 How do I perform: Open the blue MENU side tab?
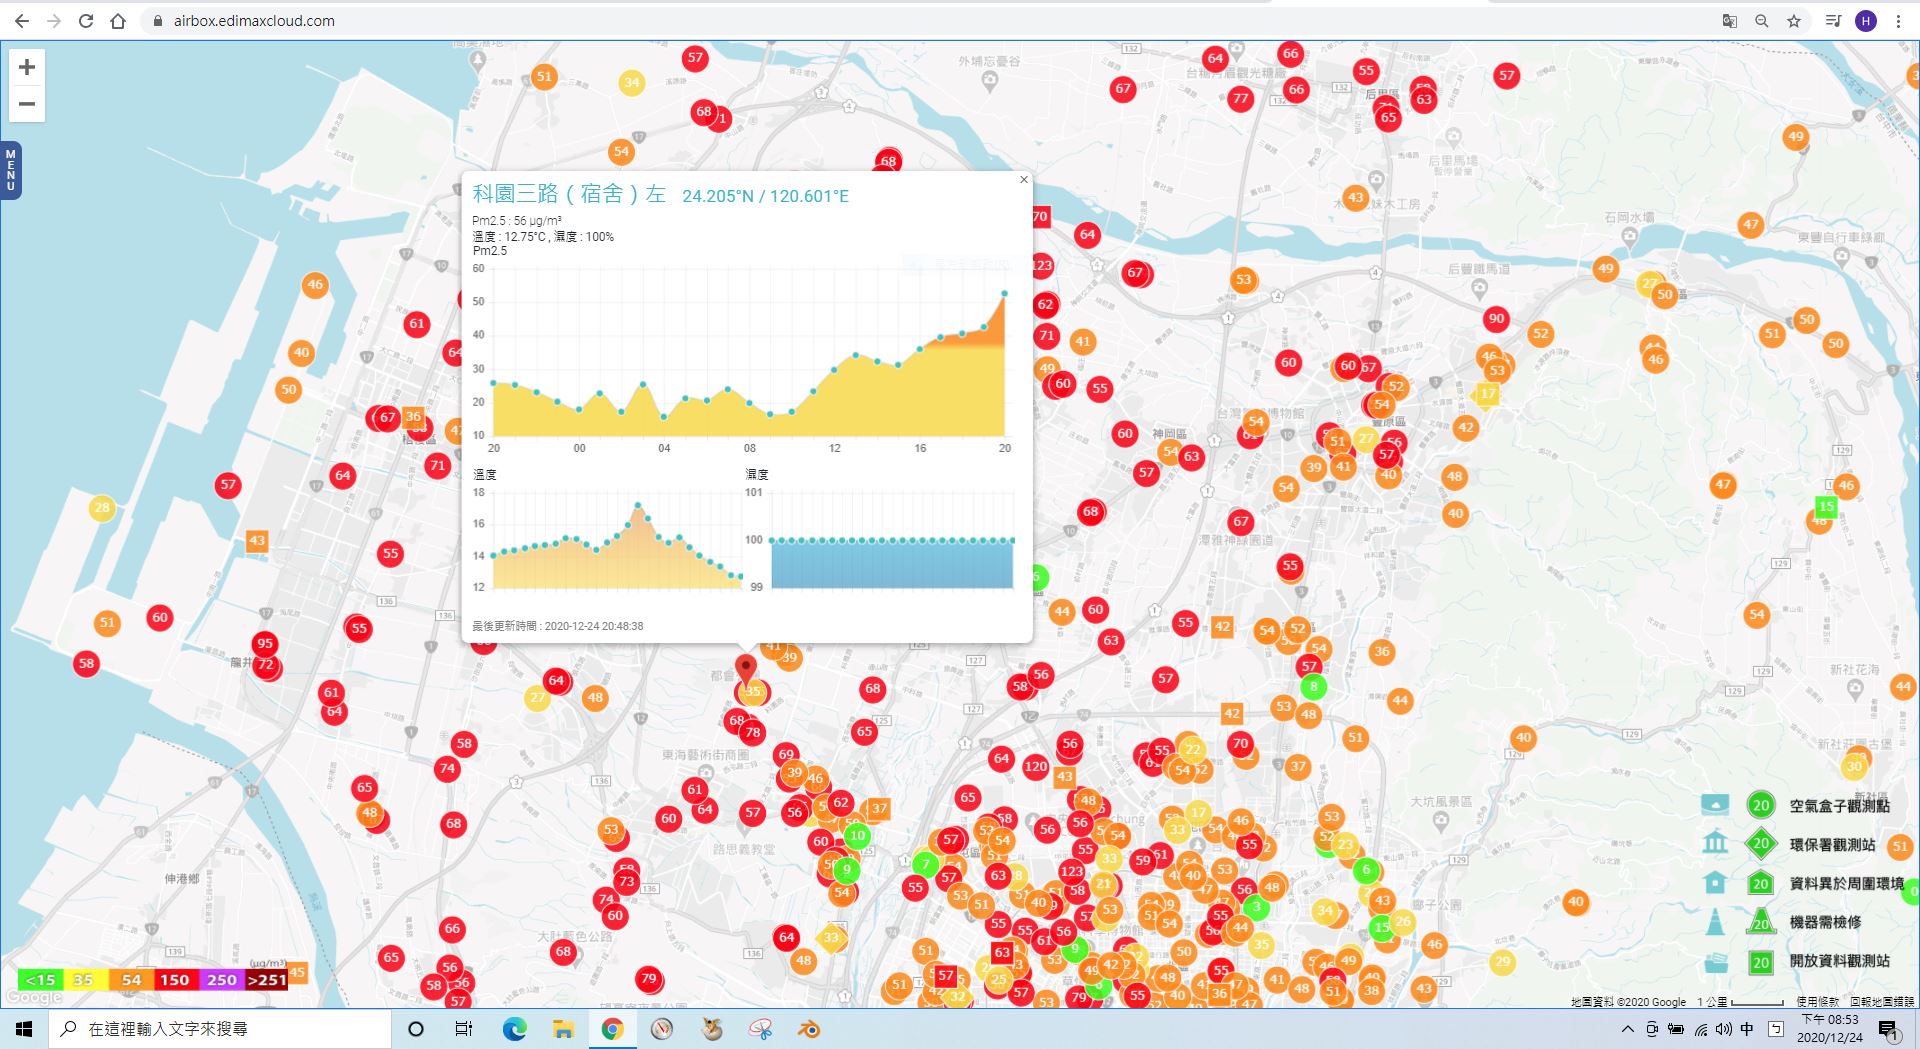pyautogui.click(x=11, y=170)
